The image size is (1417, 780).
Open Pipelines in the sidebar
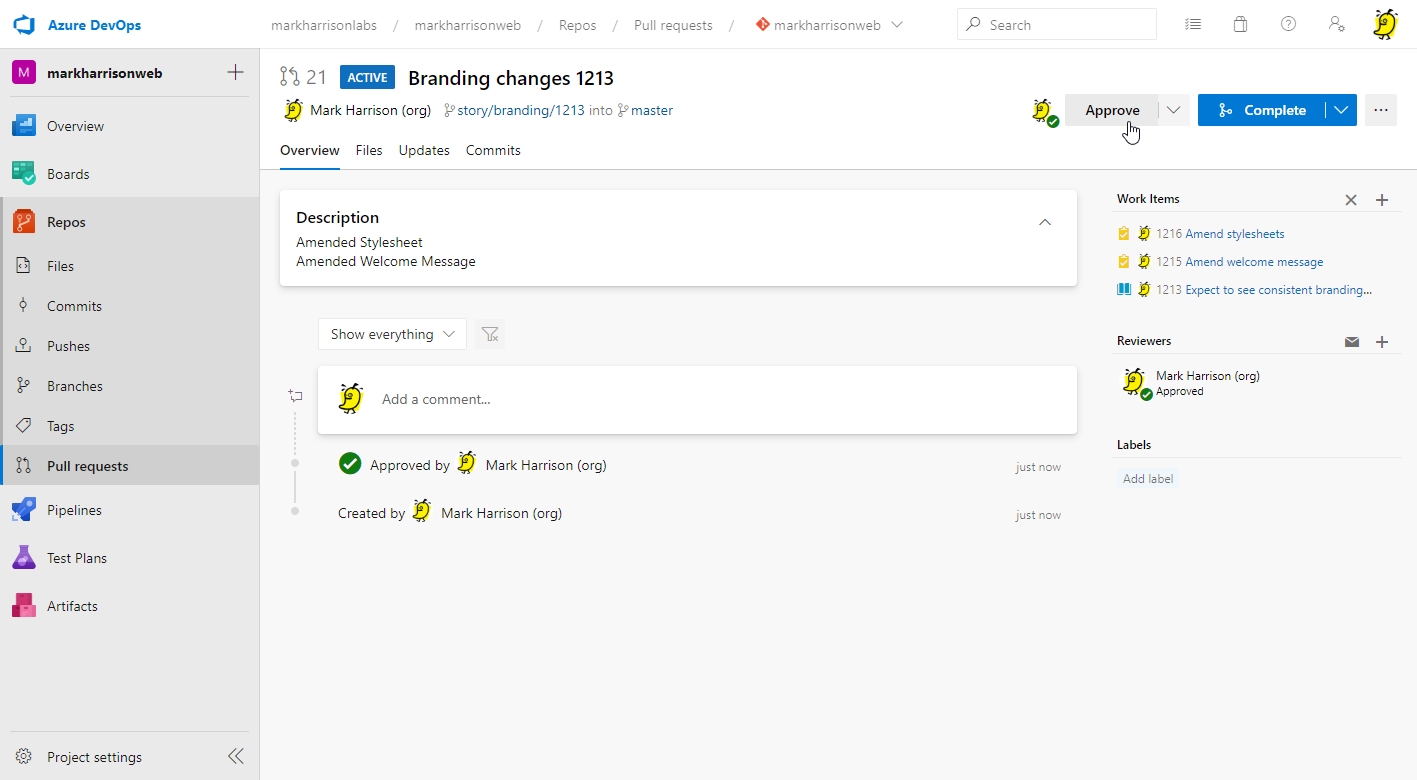tap(74, 510)
